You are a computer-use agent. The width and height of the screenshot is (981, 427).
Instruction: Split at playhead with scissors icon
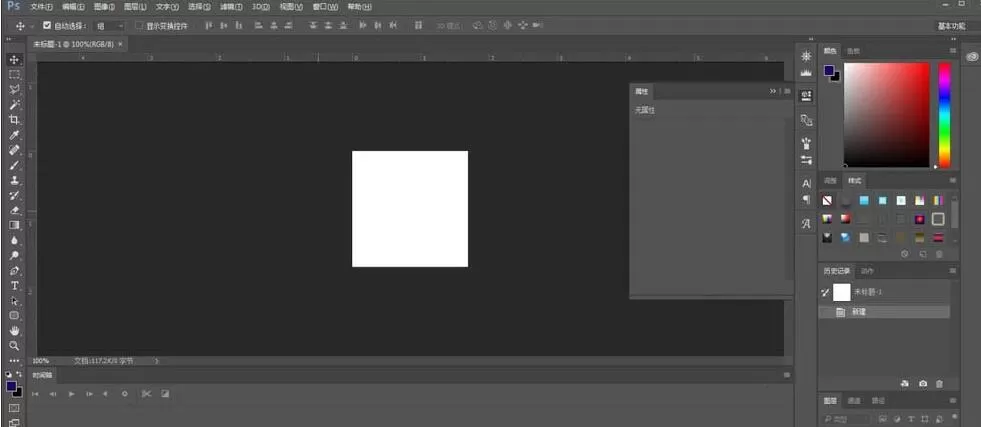click(146, 394)
